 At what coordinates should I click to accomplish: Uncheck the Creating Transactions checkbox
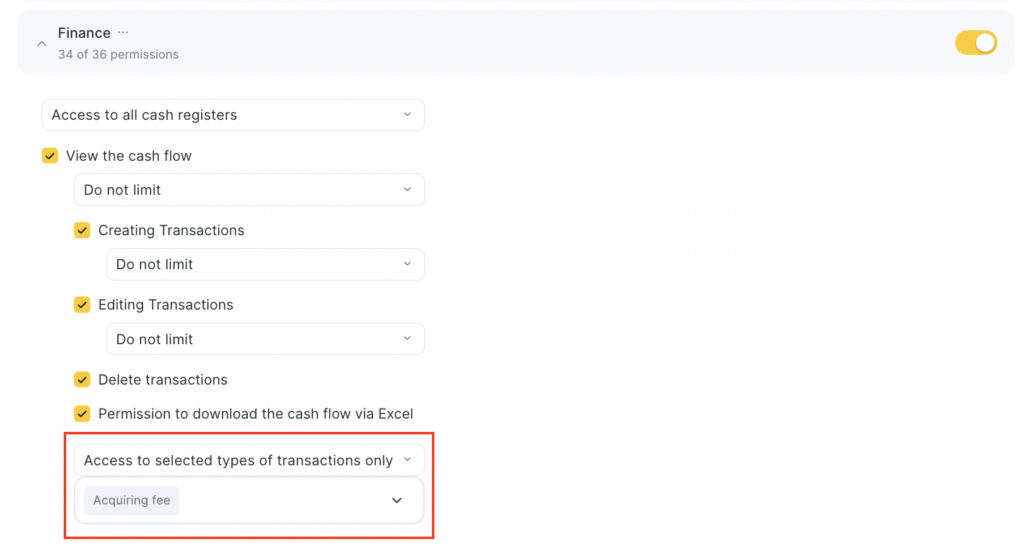click(x=82, y=230)
